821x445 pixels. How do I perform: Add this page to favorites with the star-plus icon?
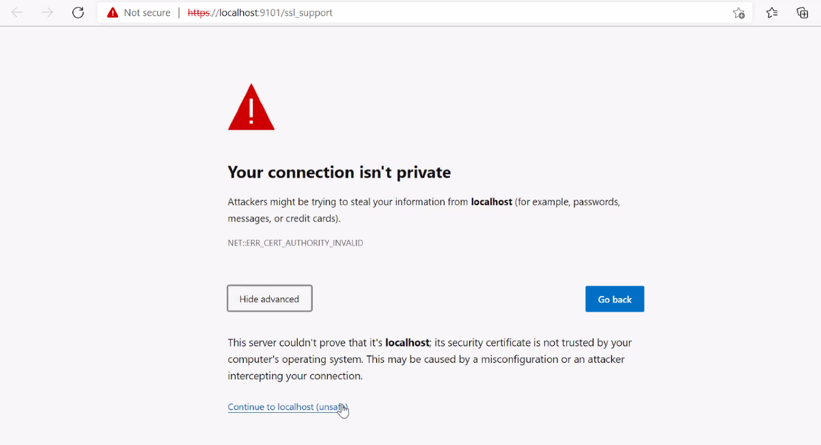click(x=738, y=13)
